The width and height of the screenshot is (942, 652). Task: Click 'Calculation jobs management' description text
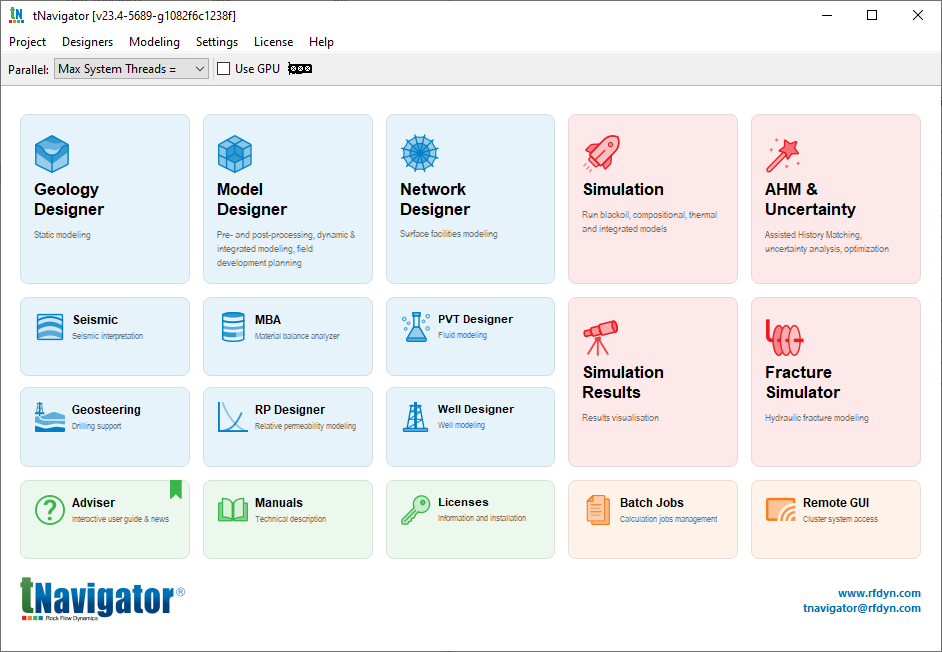coord(669,519)
